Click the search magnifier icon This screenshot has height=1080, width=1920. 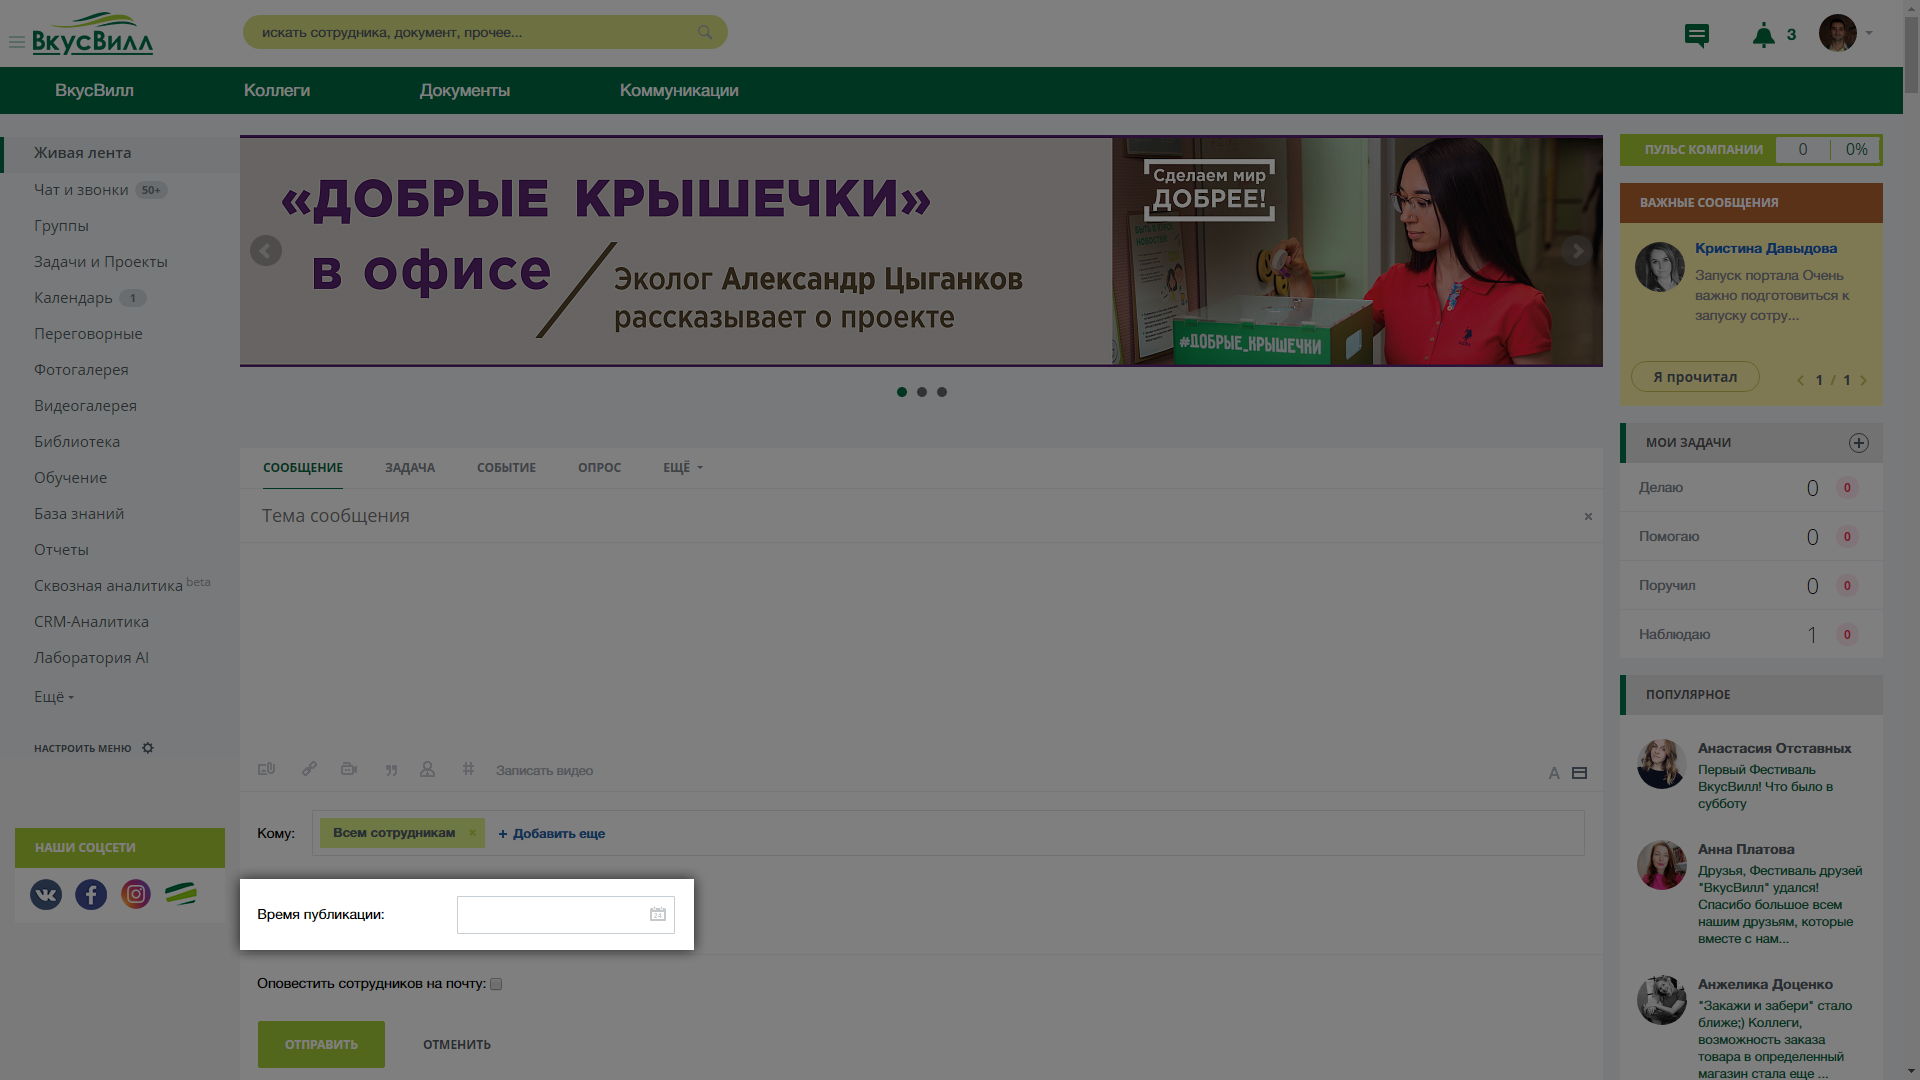point(705,32)
